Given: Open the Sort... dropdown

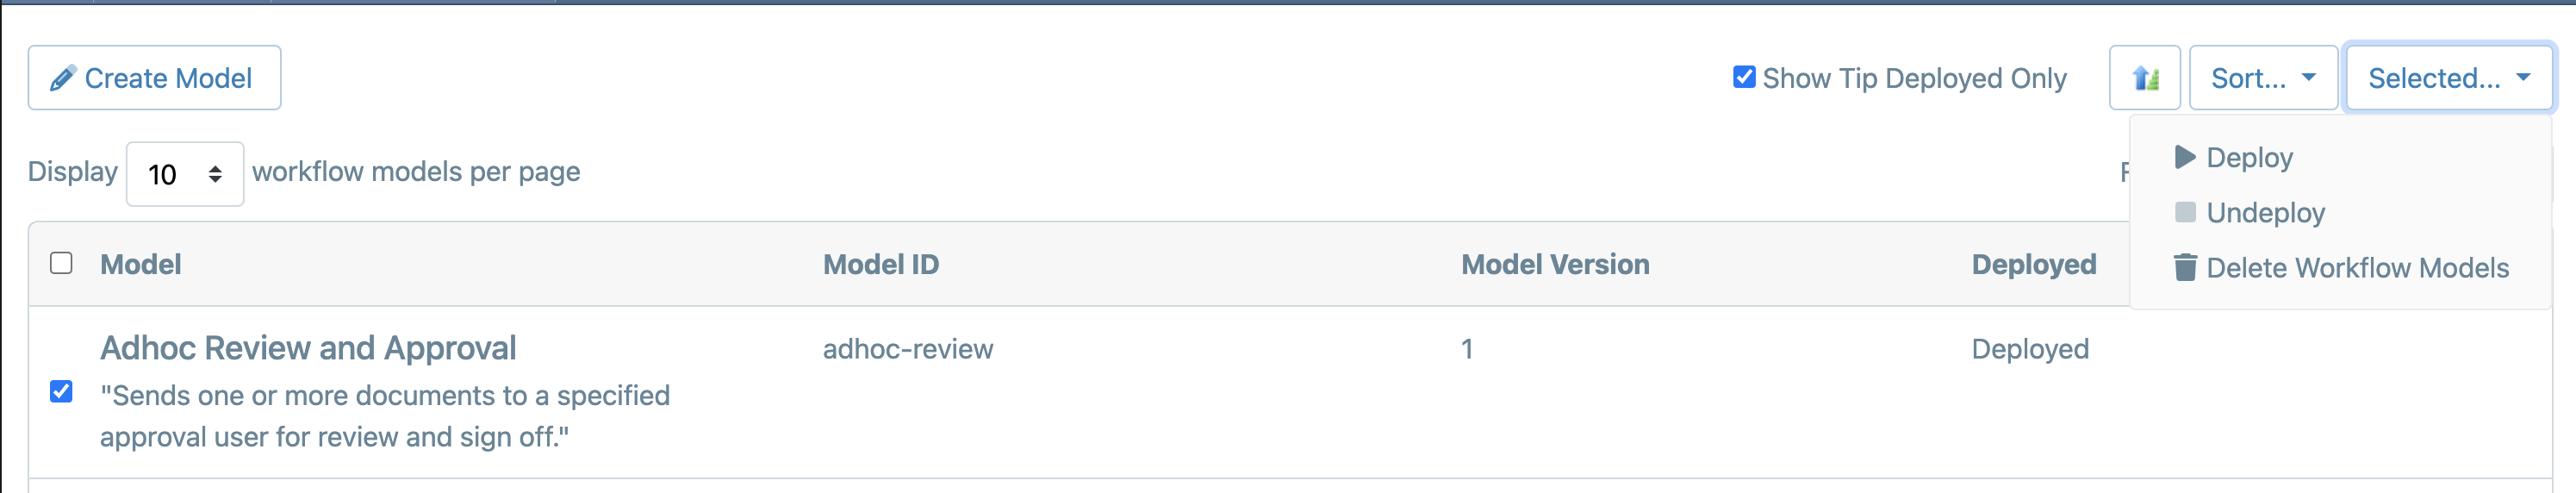Looking at the screenshot, I should 2263,78.
